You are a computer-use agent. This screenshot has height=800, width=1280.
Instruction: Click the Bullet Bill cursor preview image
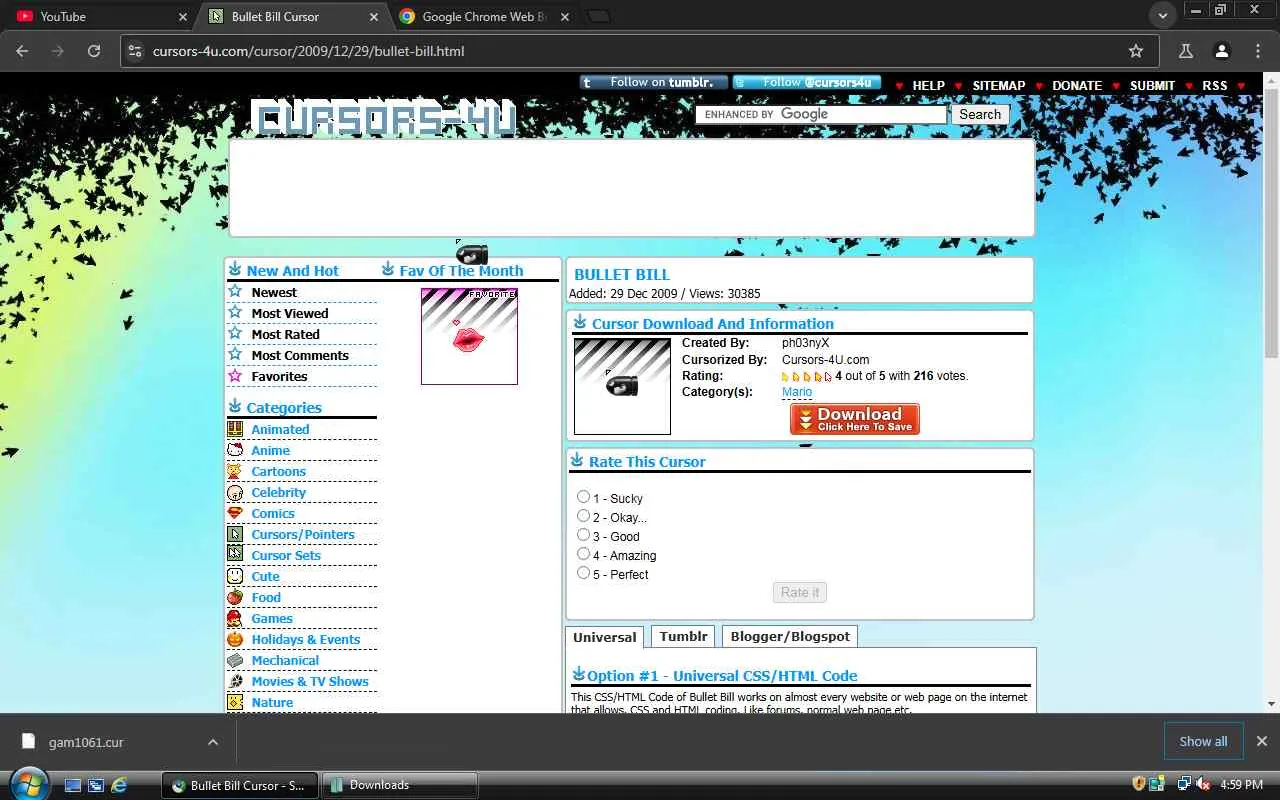[622, 386]
